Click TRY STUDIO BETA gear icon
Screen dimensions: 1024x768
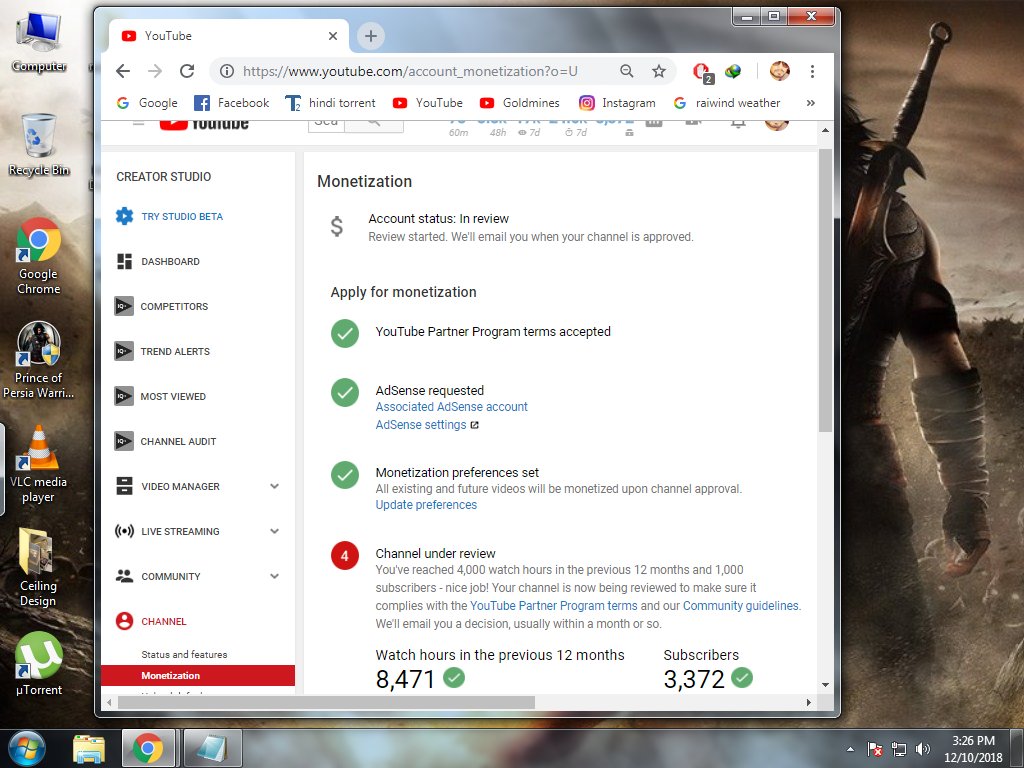(124, 216)
